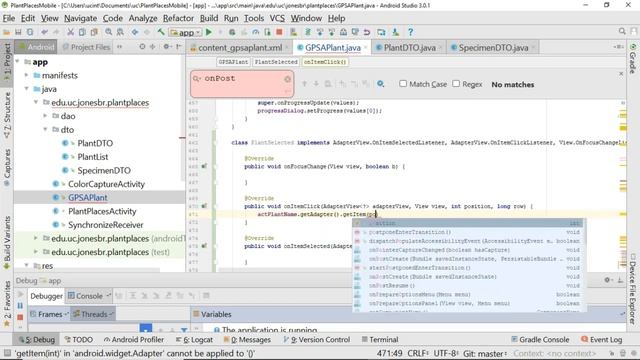This screenshot has height=360, width=640.
Task: Collapse the app module tree node
Action: pos(18,62)
